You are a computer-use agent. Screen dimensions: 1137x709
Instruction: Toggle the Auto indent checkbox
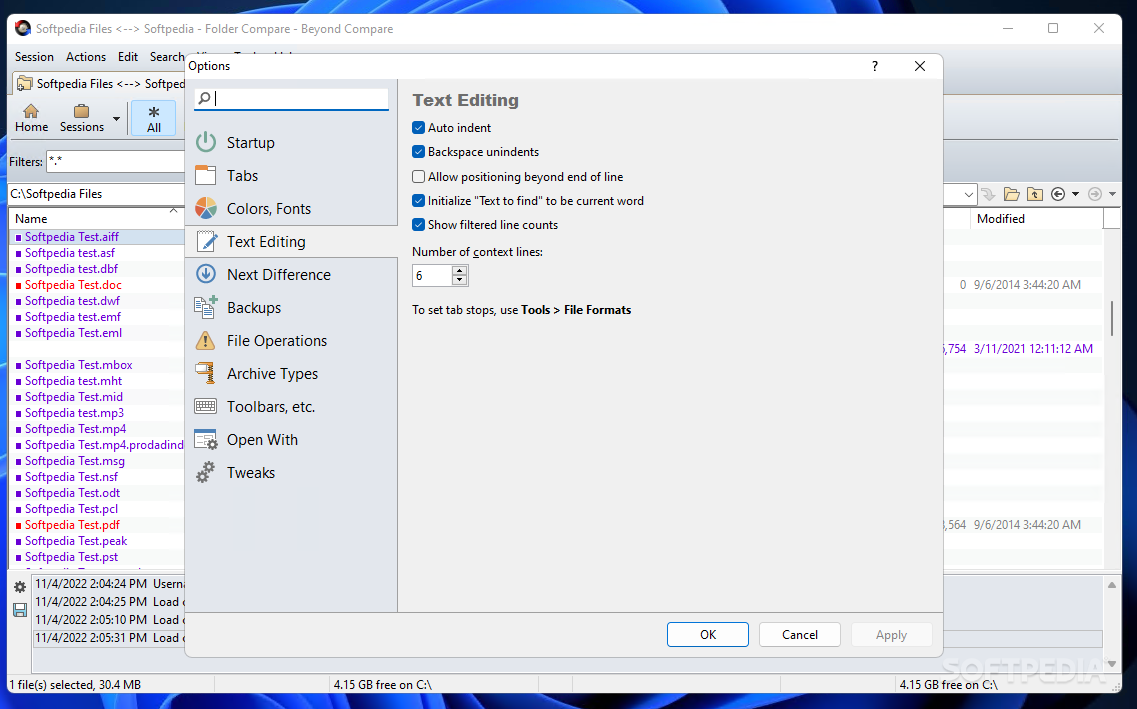click(x=418, y=128)
